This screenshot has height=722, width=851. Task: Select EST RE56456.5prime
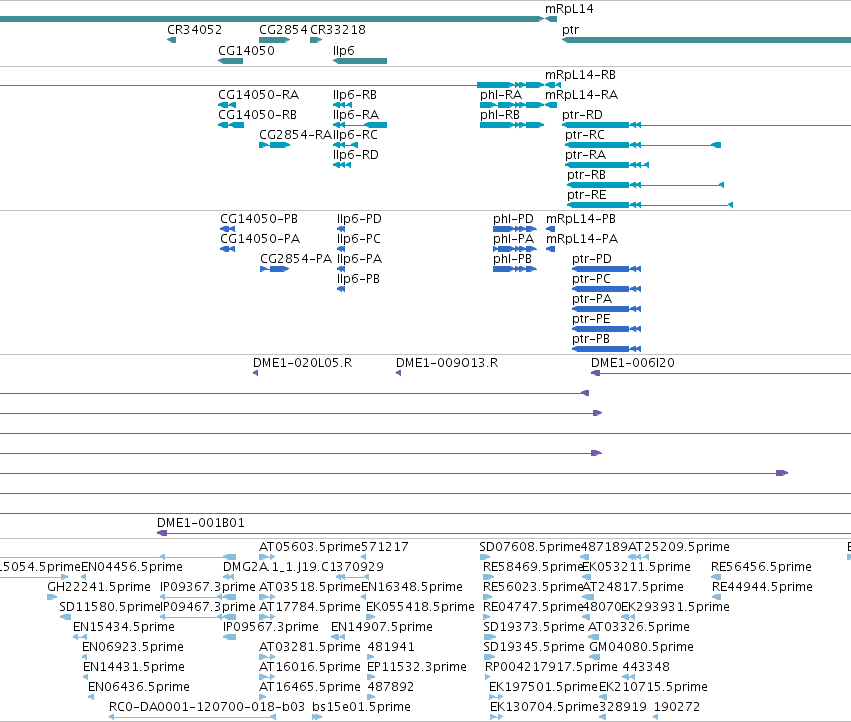[716, 577]
